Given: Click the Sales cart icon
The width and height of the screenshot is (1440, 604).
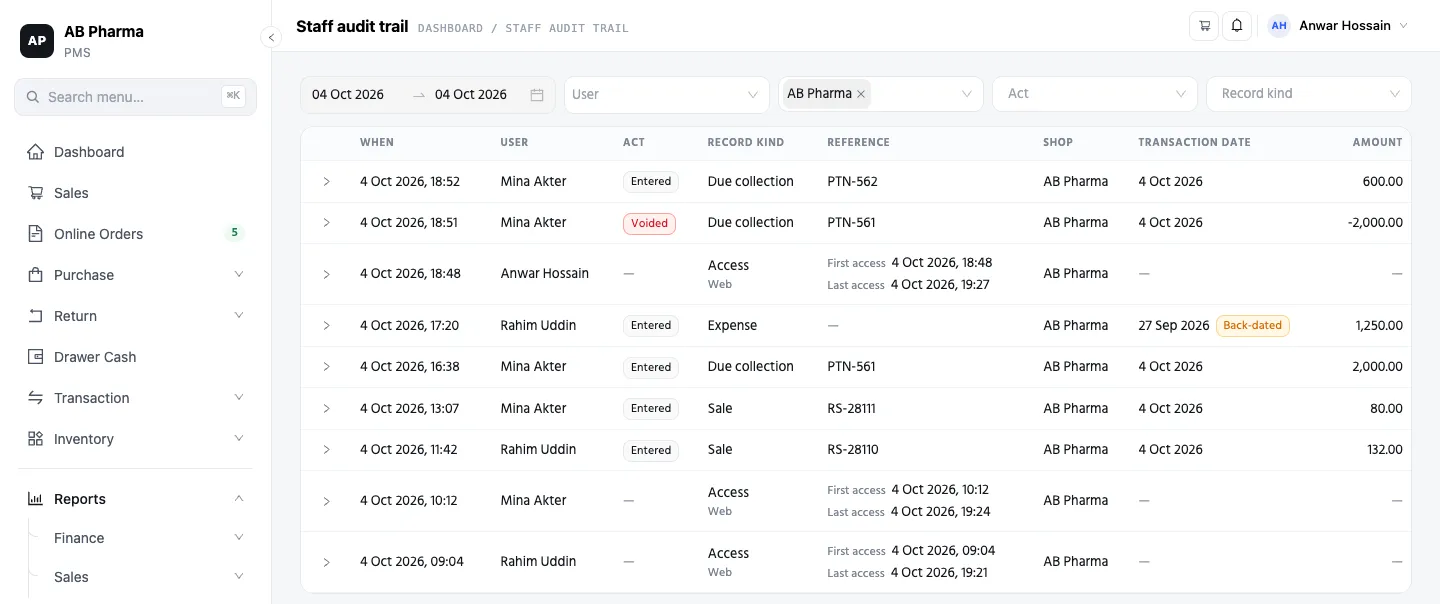Looking at the screenshot, I should pyautogui.click(x=36, y=193).
